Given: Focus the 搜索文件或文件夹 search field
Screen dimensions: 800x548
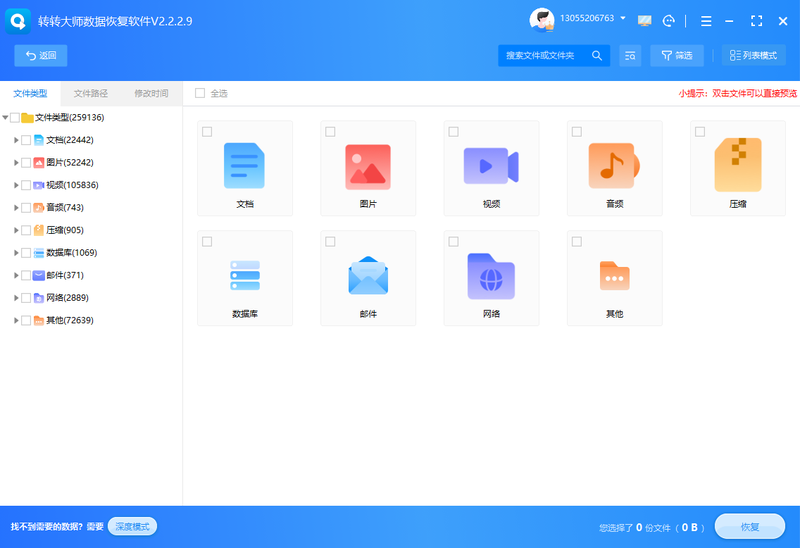Looking at the screenshot, I should point(544,56).
